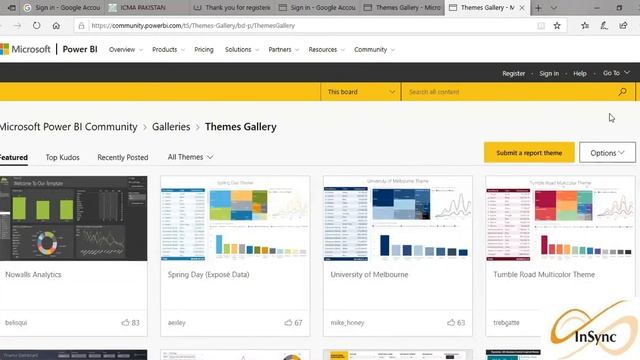Close the active Themes Gallery tab
640x360 pixels.
pos(522,8)
